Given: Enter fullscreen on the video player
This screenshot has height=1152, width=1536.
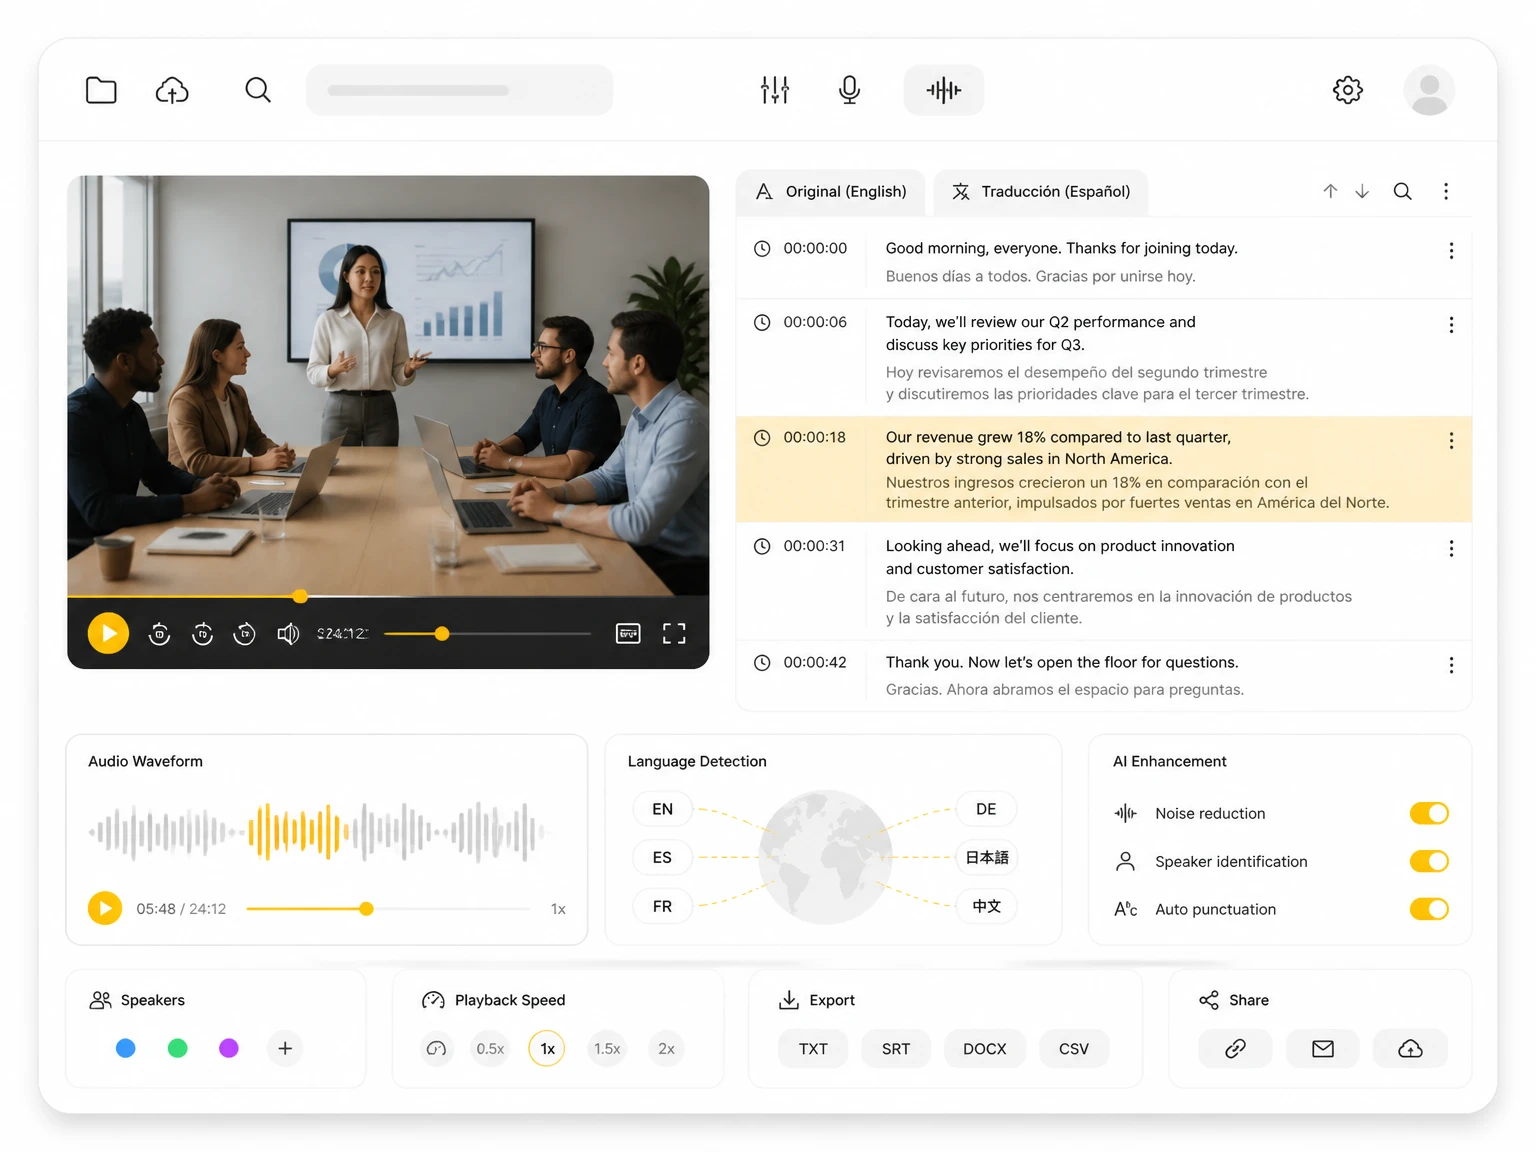Looking at the screenshot, I should (674, 633).
